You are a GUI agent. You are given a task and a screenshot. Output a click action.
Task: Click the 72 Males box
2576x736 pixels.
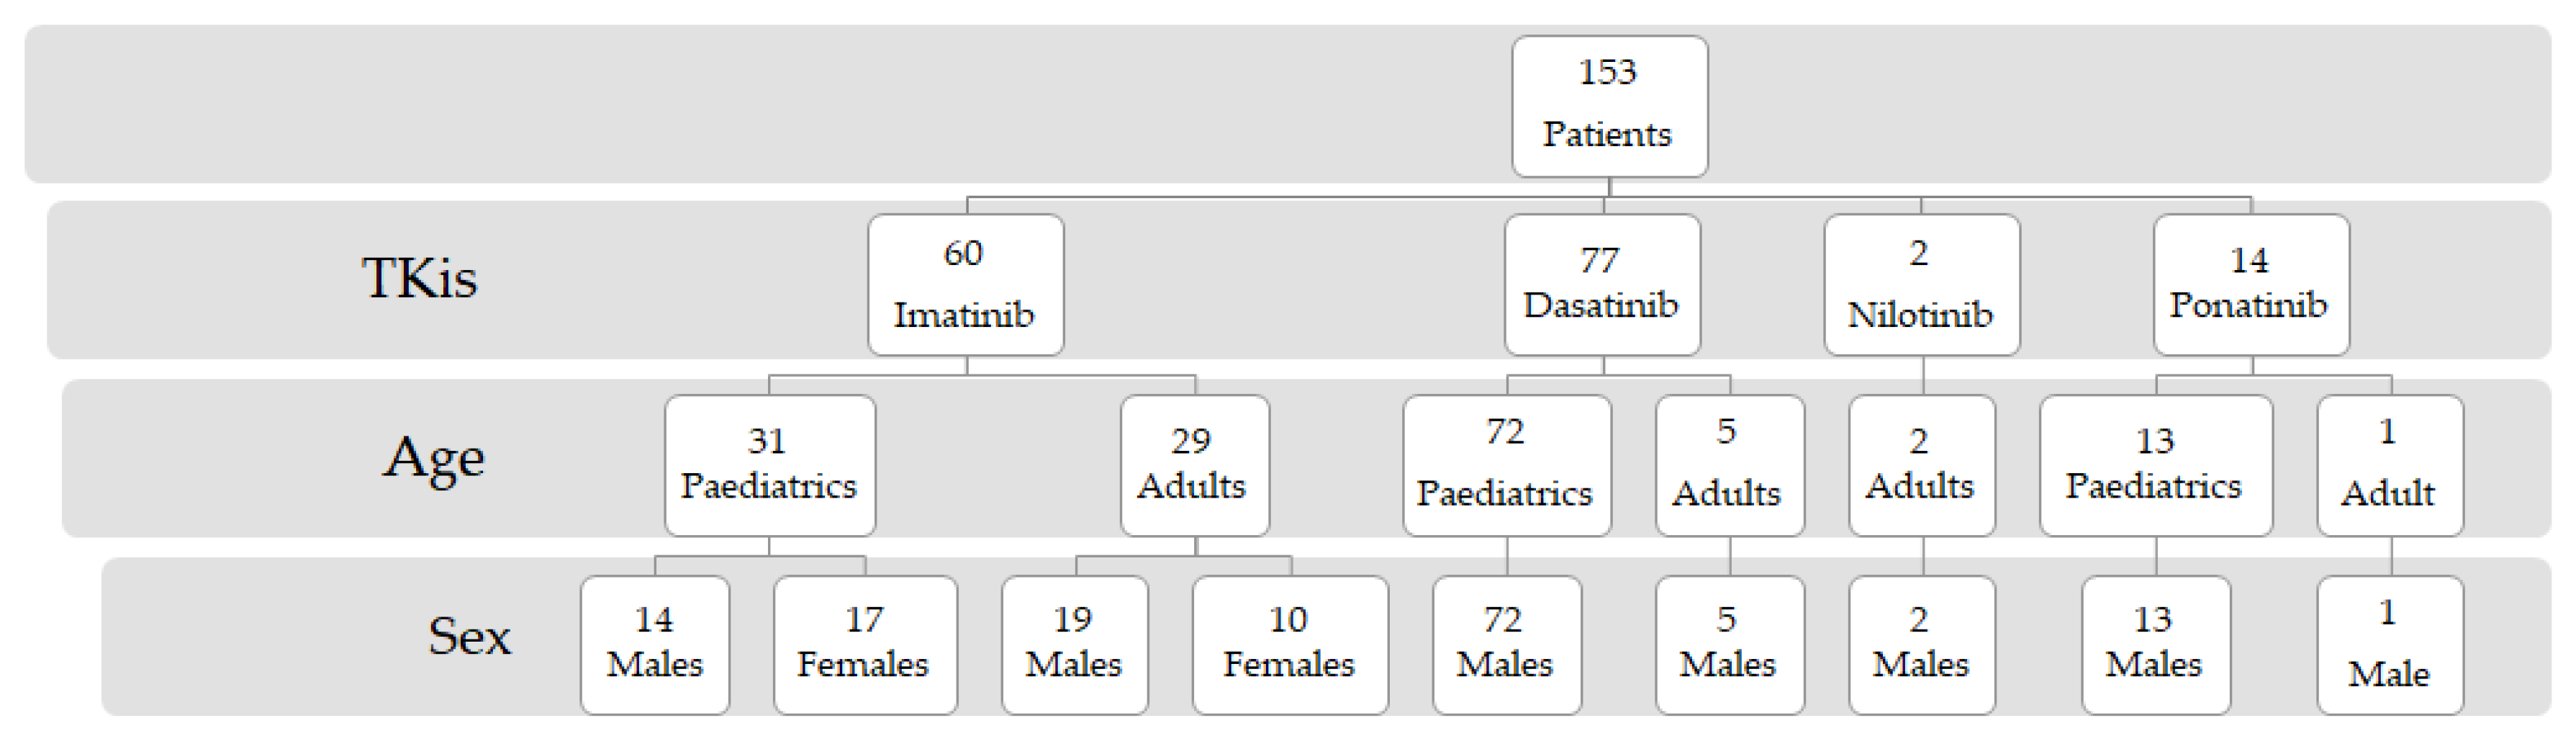pyautogui.click(x=1506, y=644)
